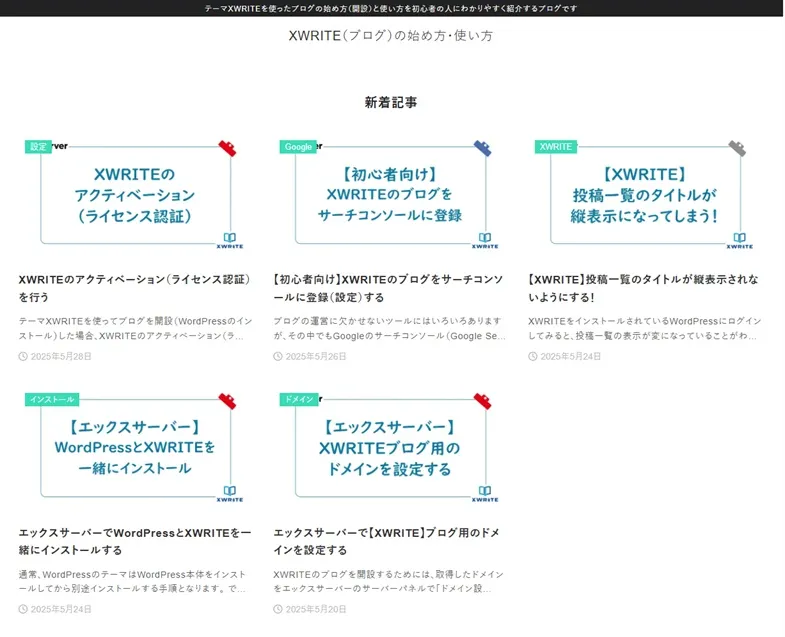Click the date 2025年5月20日
785x637 pixels.
click(x=316, y=609)
